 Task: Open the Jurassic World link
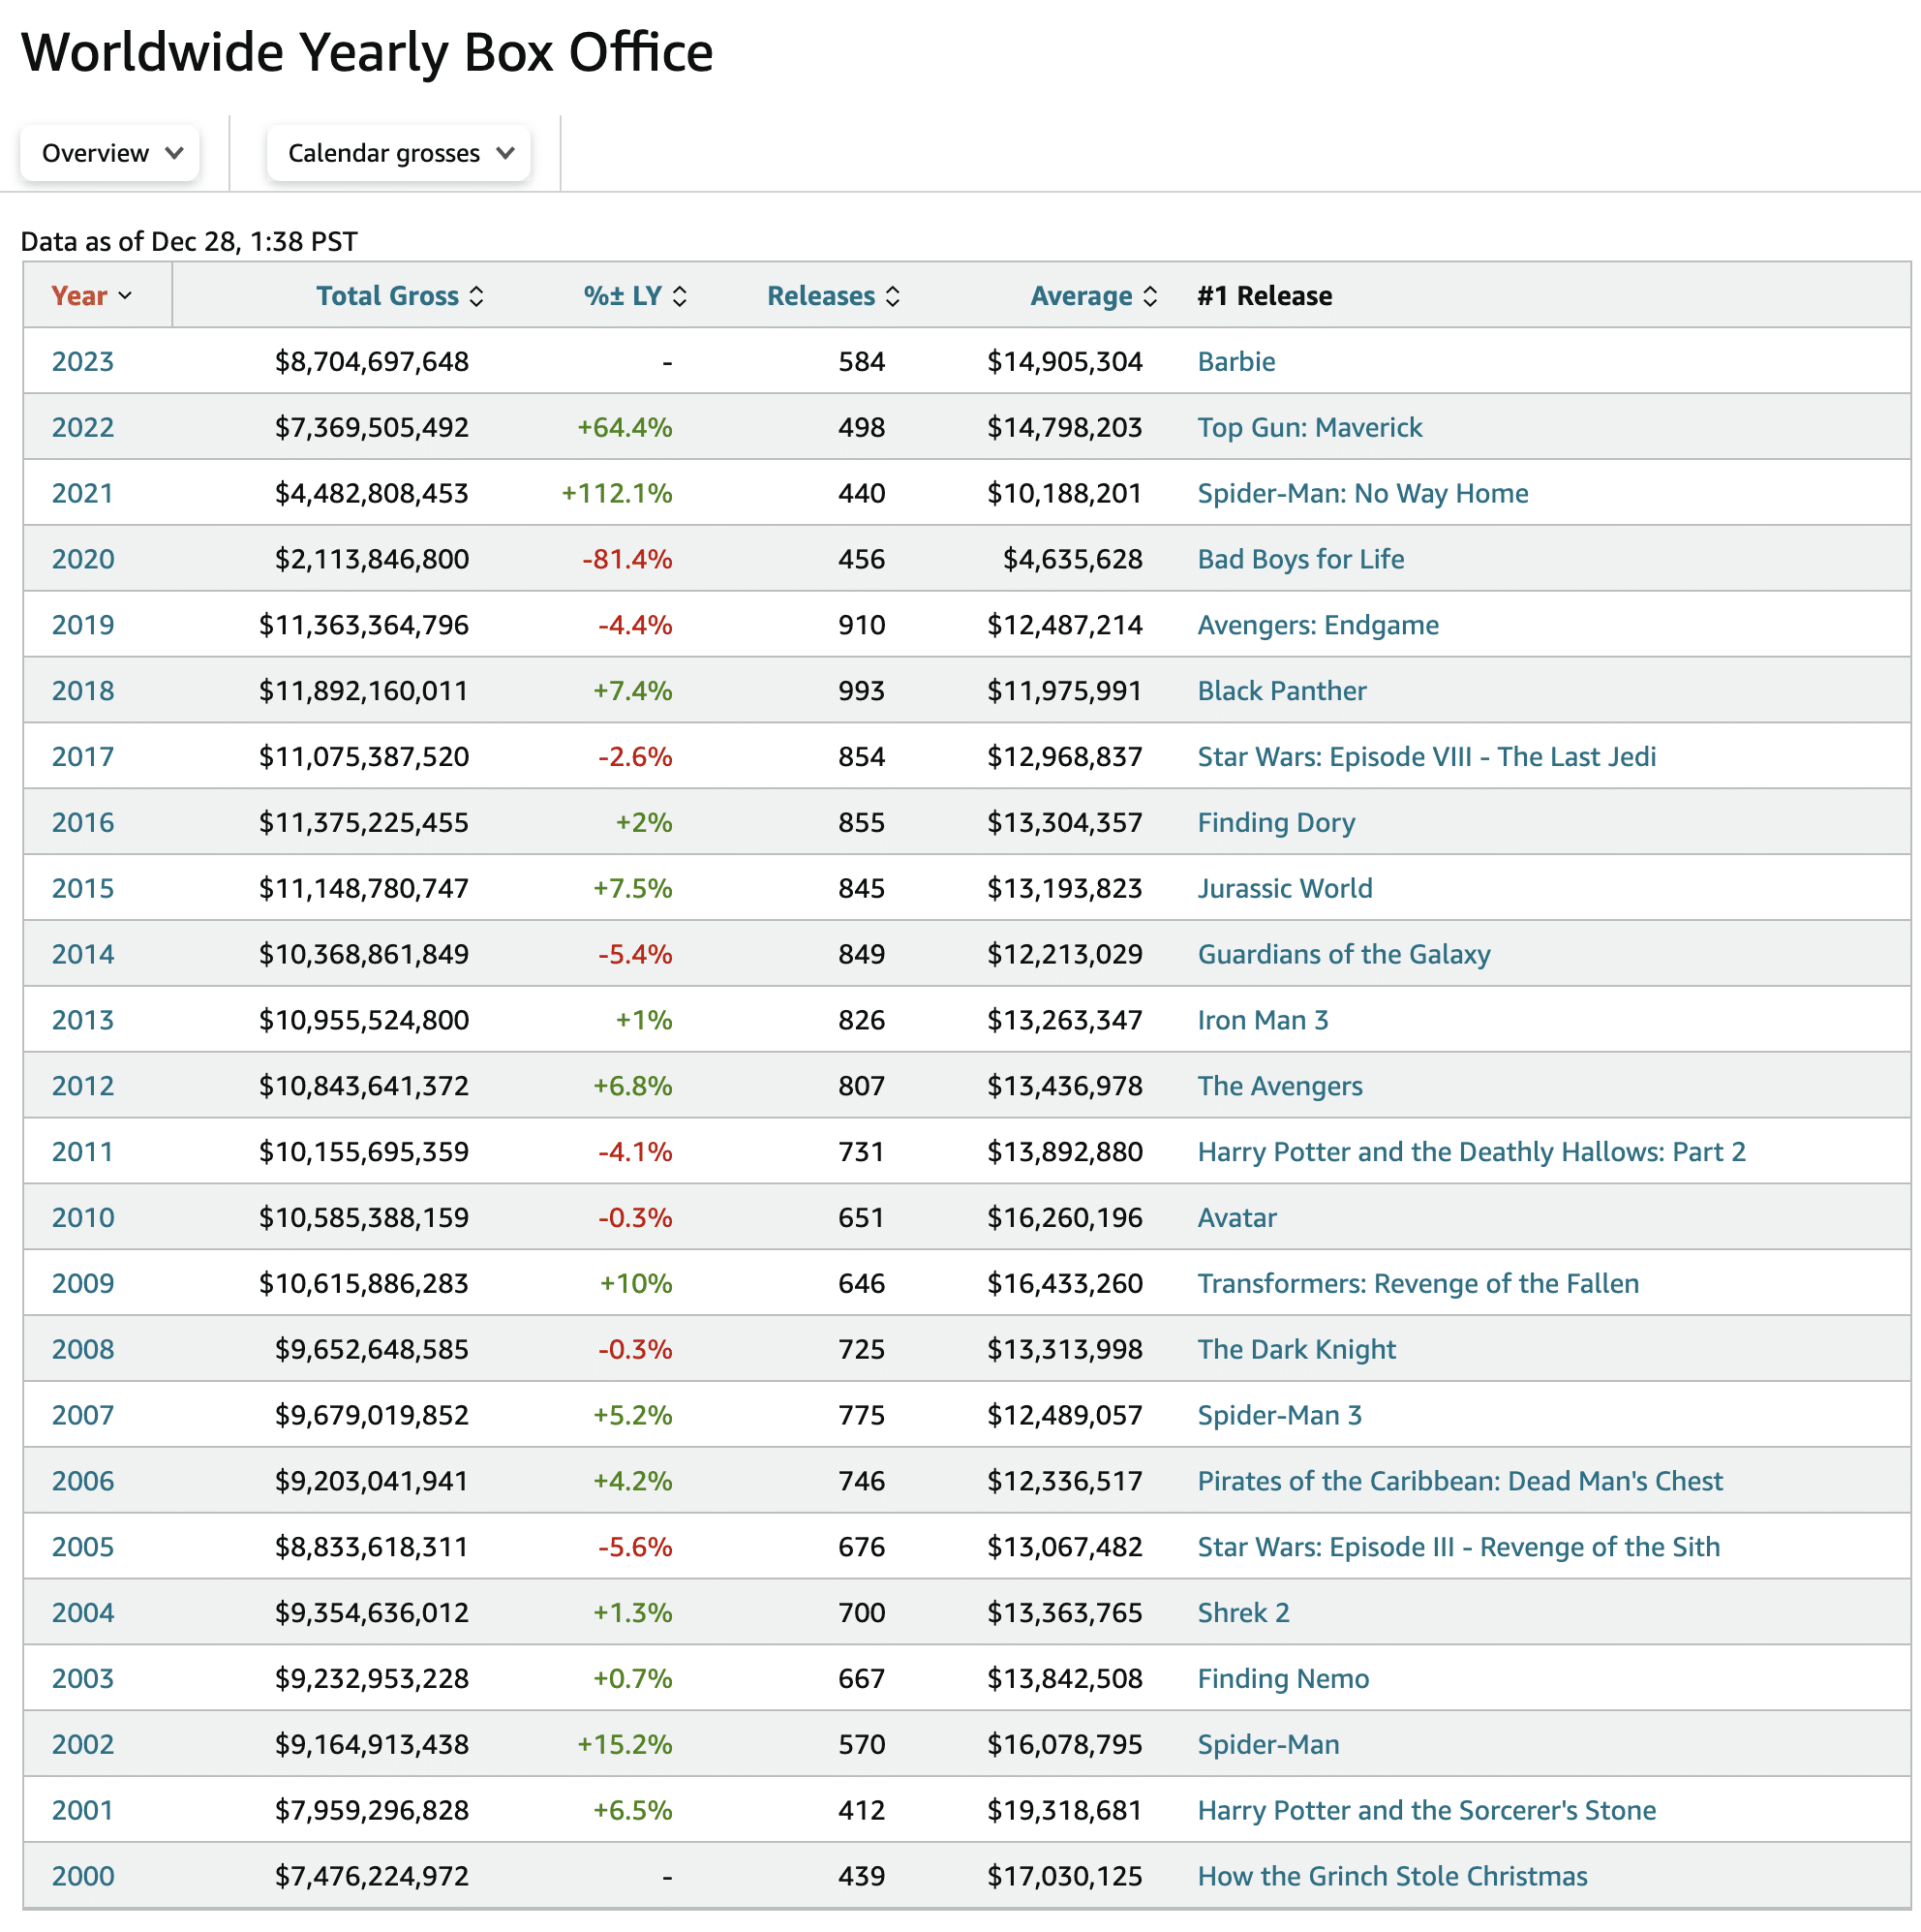point(1285,888)
